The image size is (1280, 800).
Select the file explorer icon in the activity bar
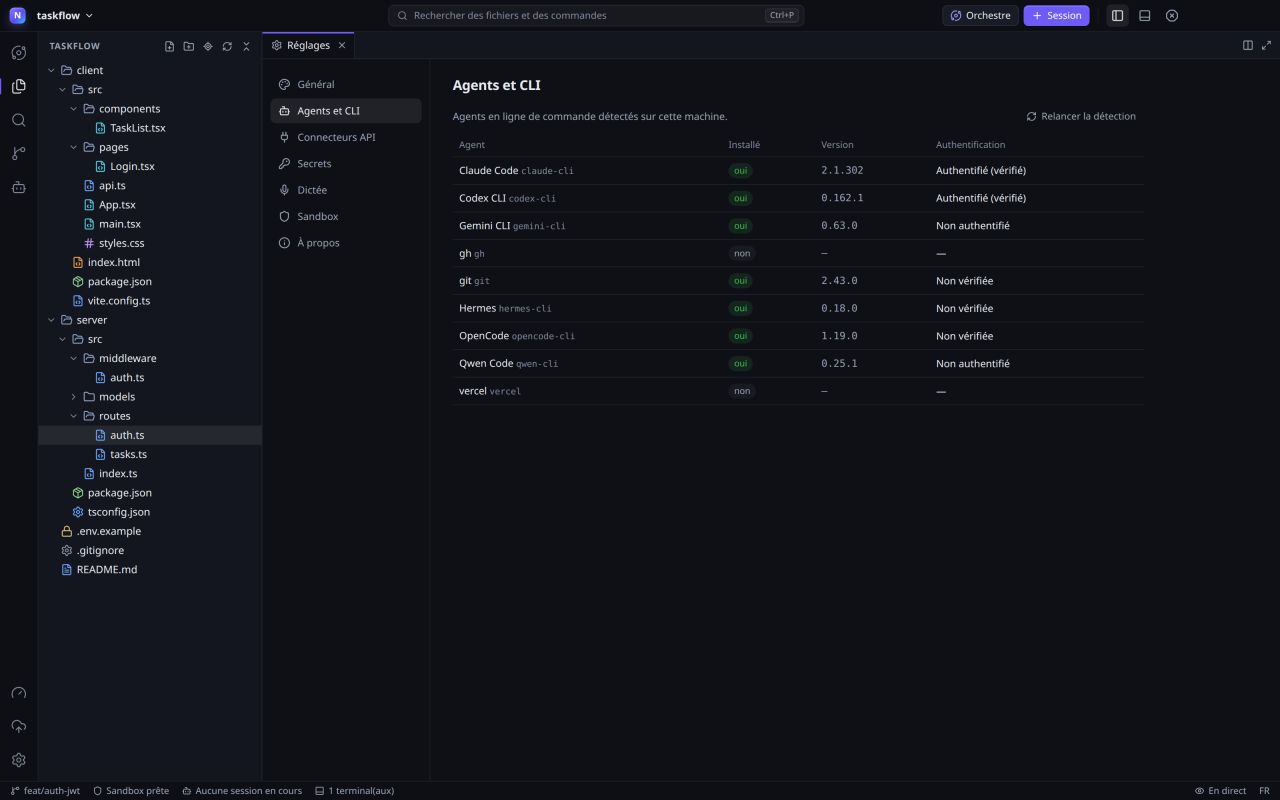tap(18, 86)
